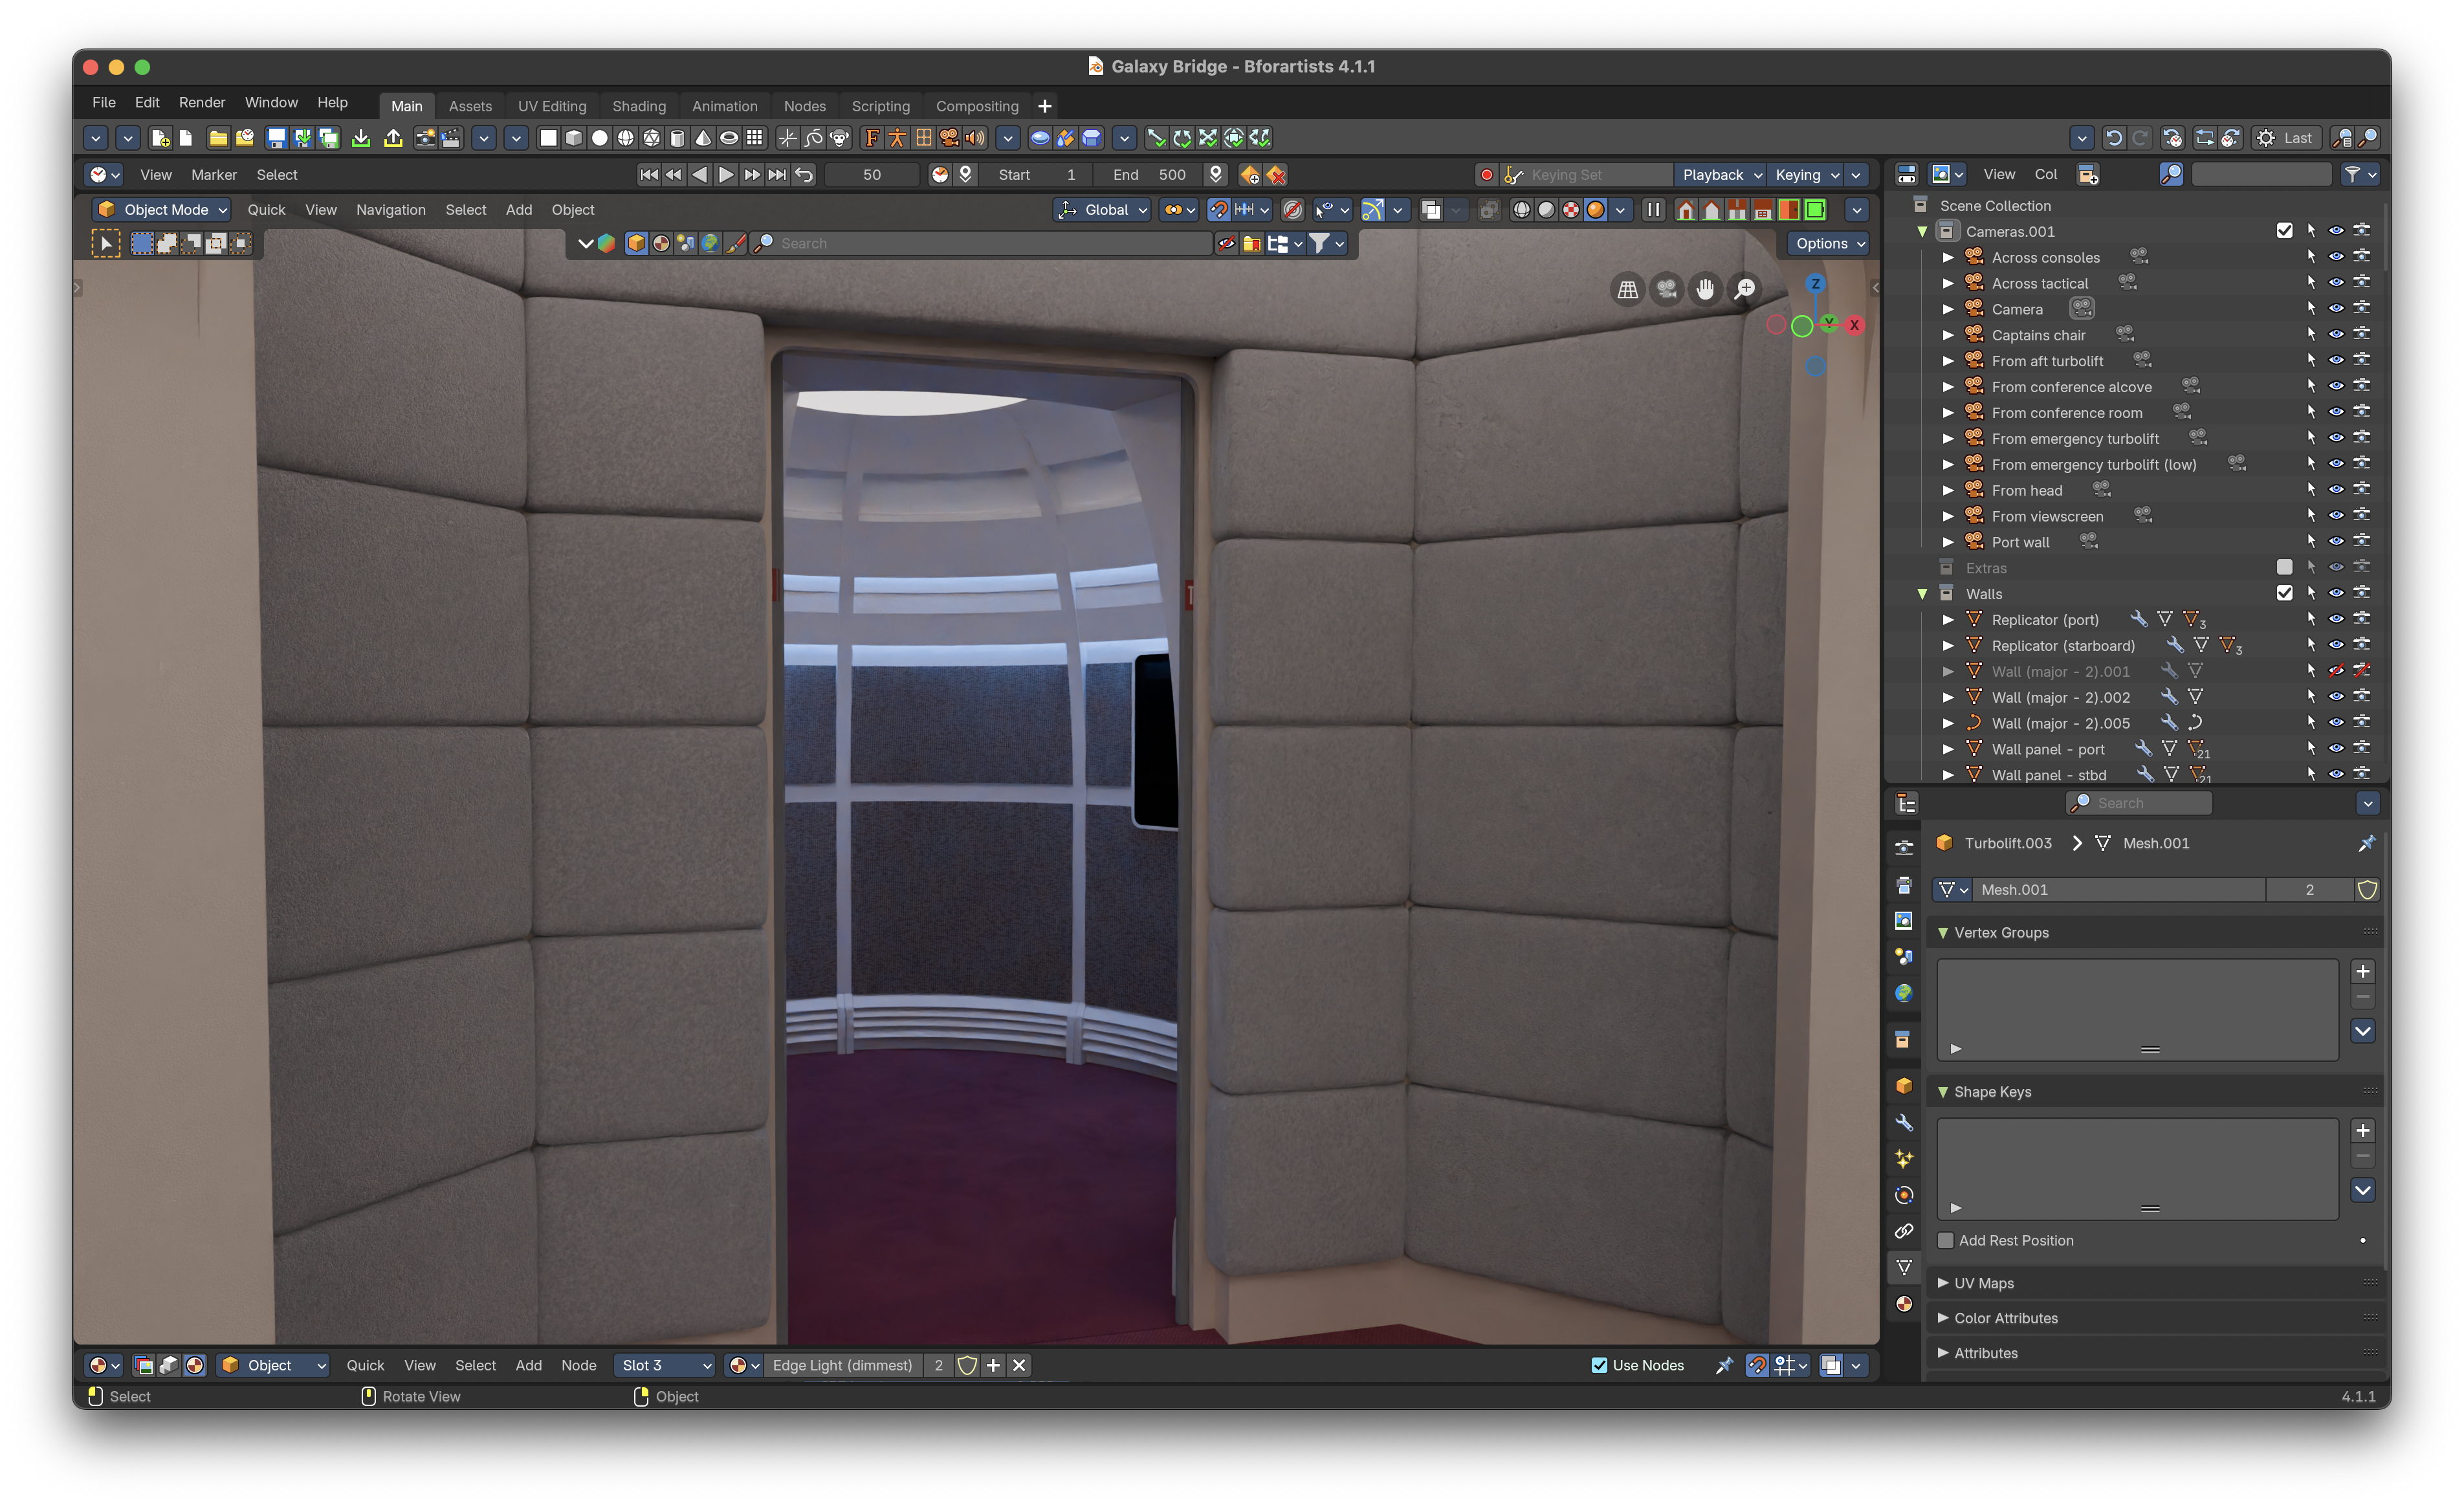Play the animation forward
This screenshot has width=2464, height=1505.
click(726, 174)
